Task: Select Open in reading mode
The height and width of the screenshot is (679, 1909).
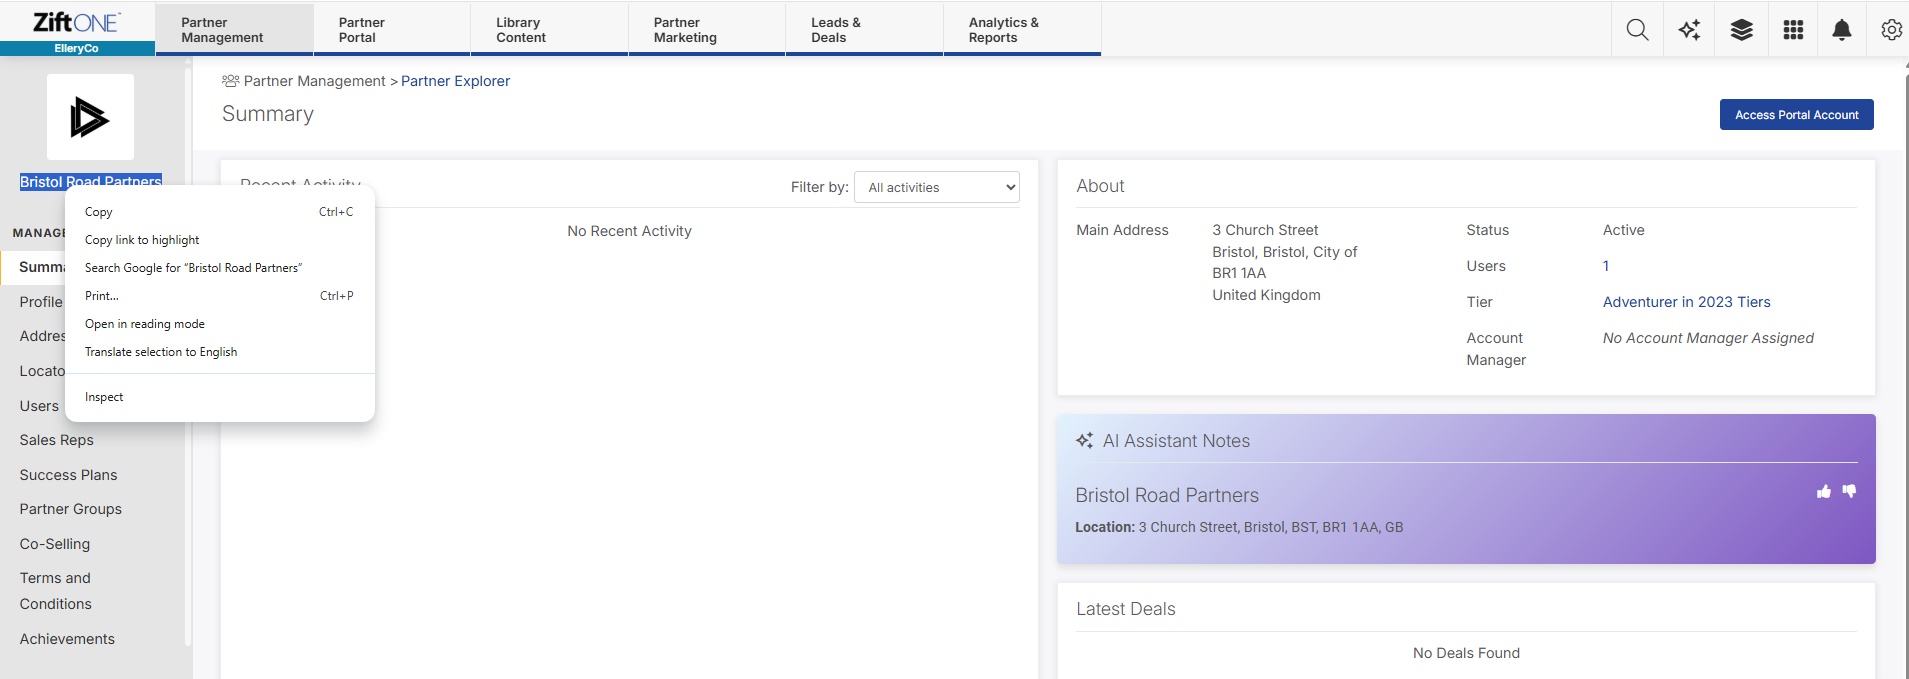Action: tap(219, 324)
